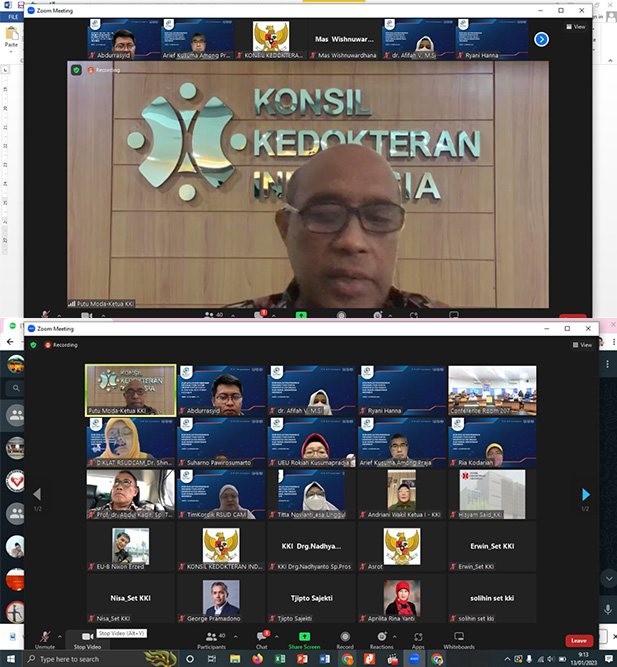Screen dimensions: 617x667
Task: Go to previous gallery page with grey arrow
Action: pos(37,494)
